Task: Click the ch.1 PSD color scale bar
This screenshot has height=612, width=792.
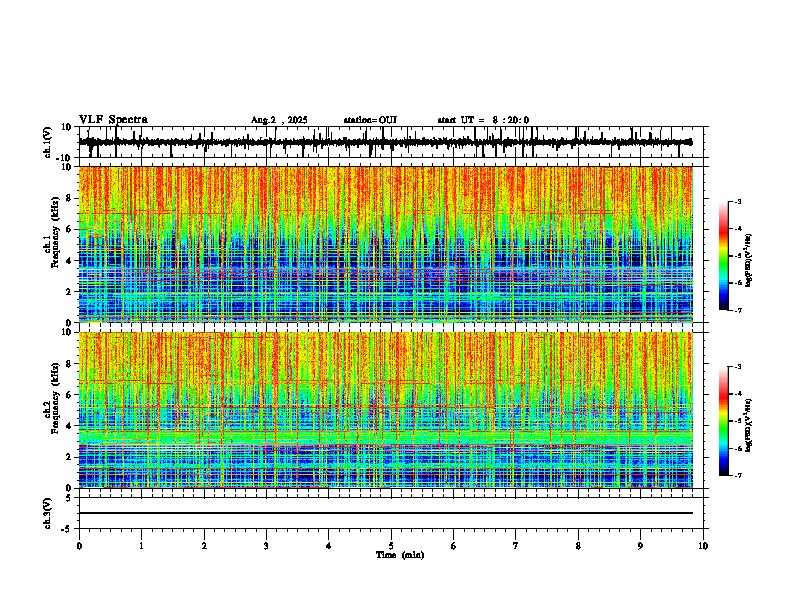Action: [x=724, y=256]
